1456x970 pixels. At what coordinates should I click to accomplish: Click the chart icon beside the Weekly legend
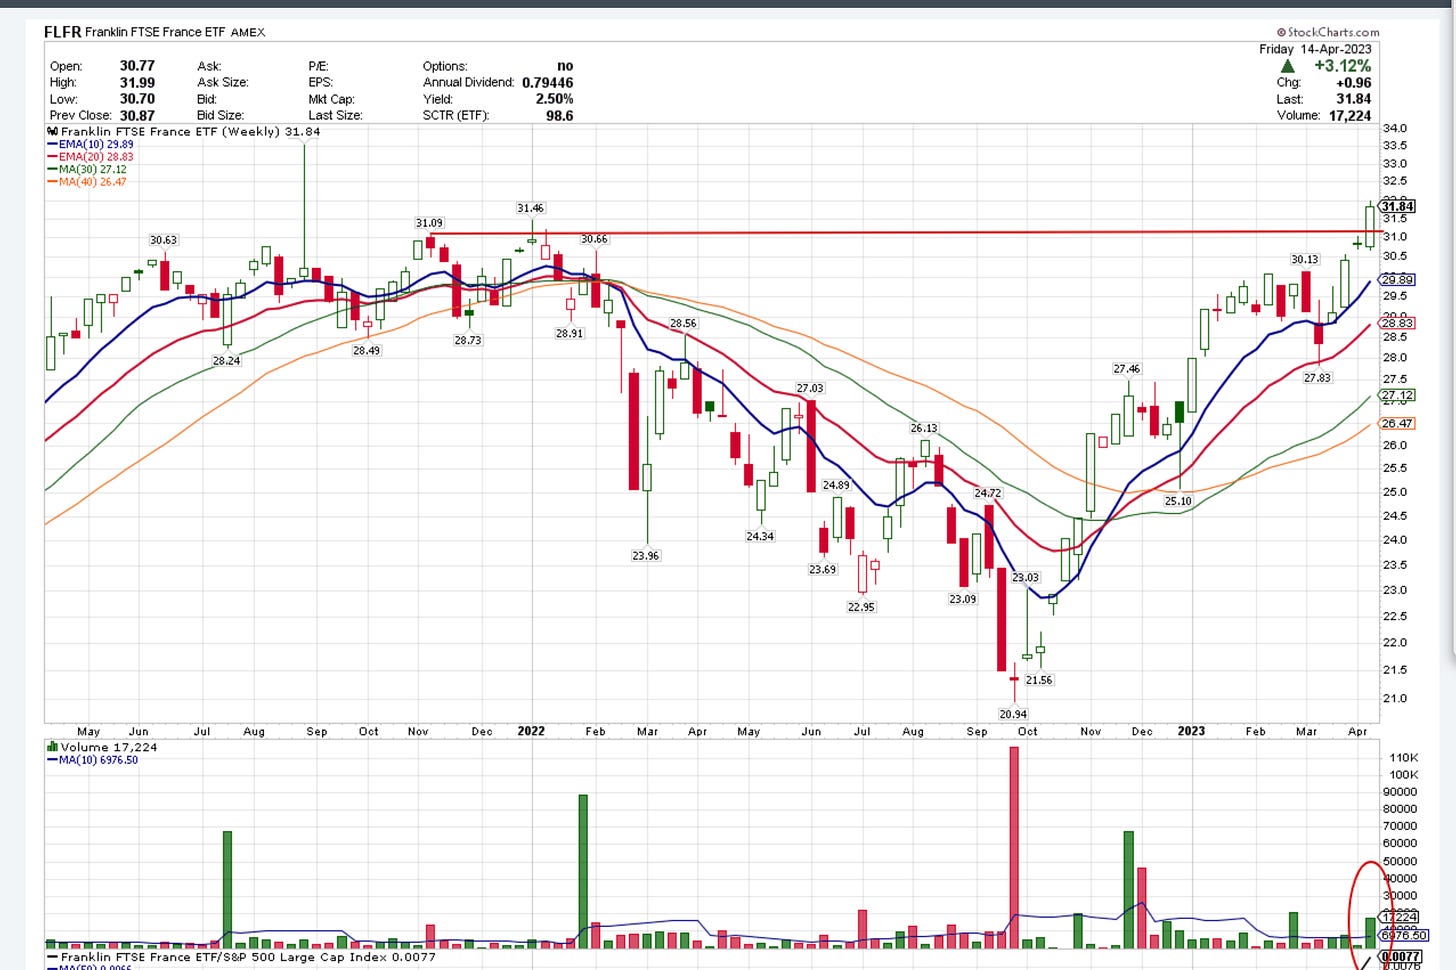coord(52,132)
